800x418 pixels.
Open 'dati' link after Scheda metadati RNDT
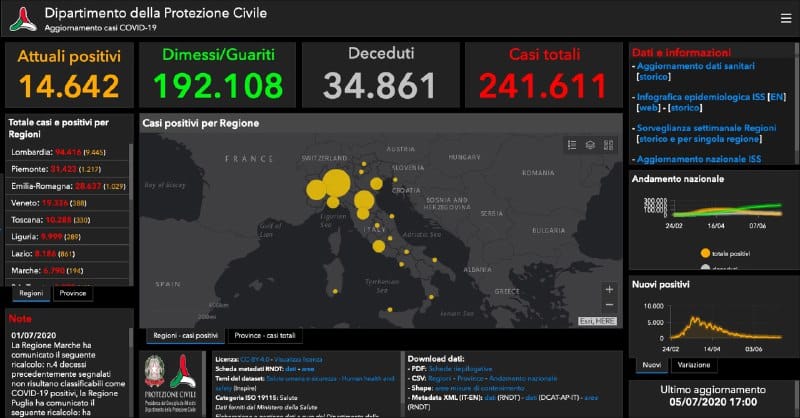pyautogui.click(x=290, y=369)
